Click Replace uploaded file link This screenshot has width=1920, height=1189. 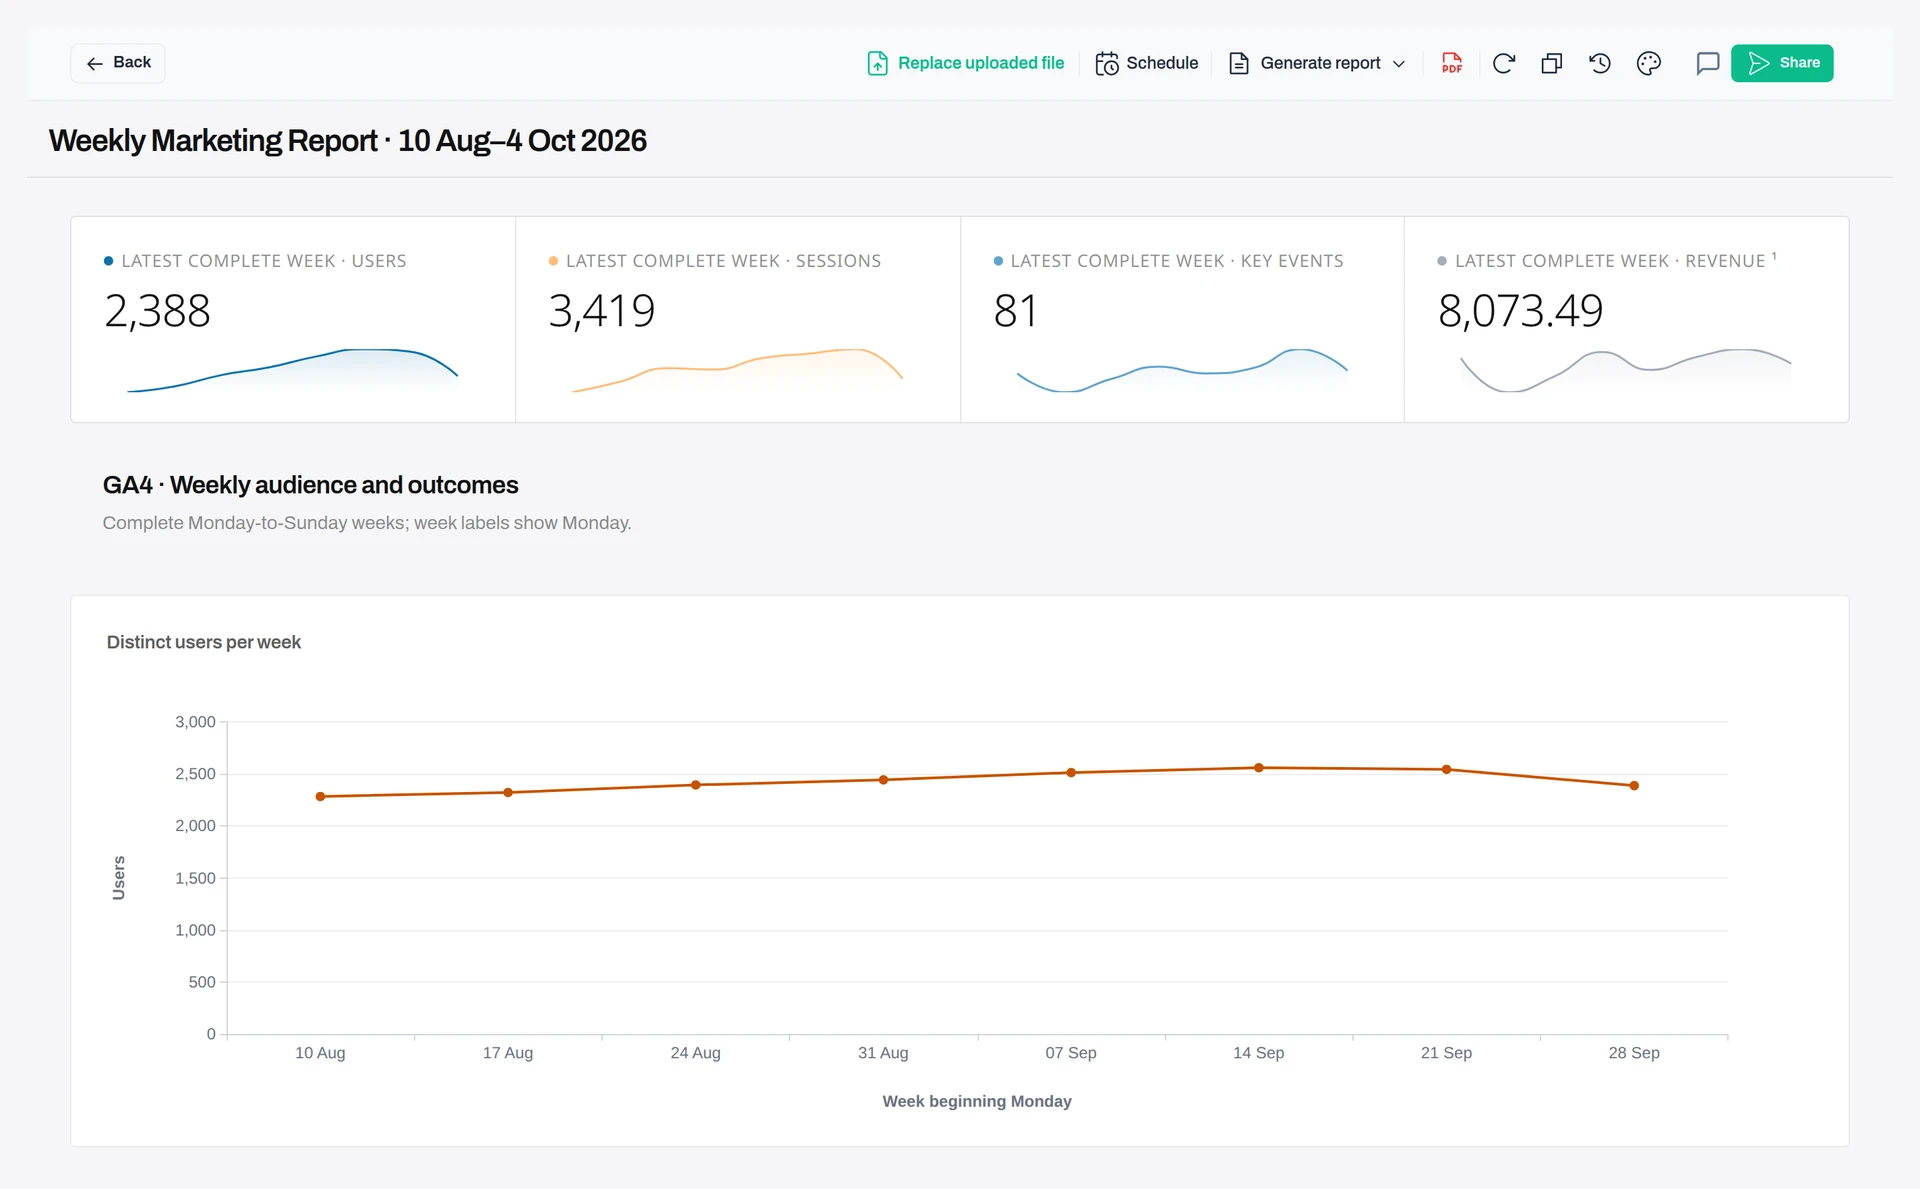(966, 63)
